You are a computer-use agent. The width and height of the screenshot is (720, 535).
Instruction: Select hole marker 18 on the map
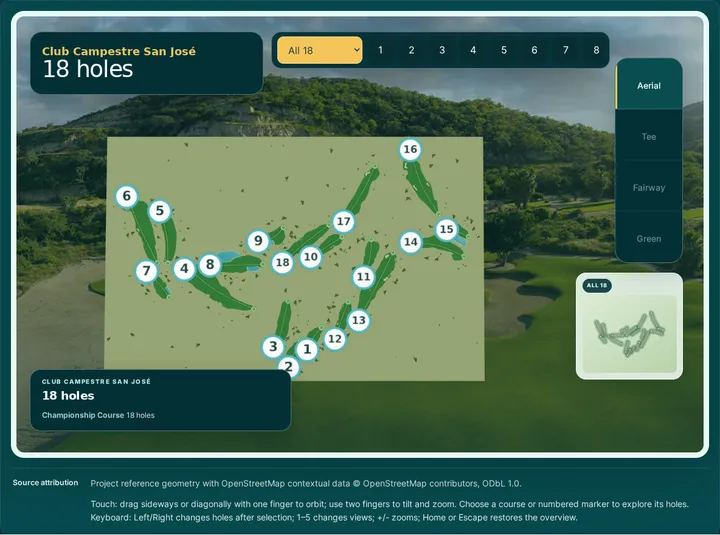coord(282,262)
